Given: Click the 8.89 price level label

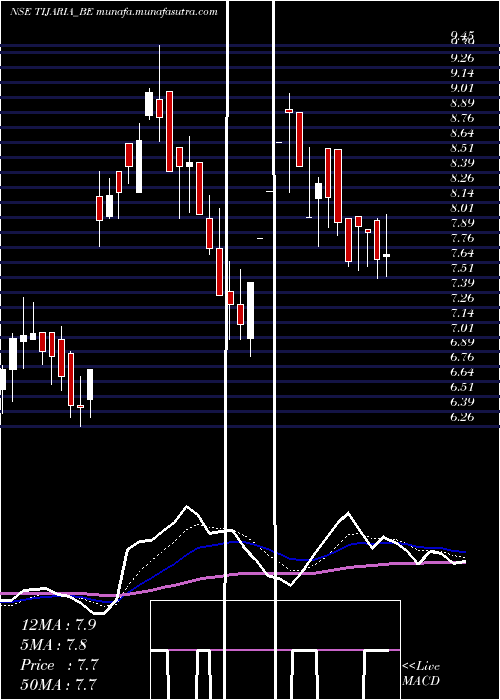Looking at the screenshot, I should (462, 103).
